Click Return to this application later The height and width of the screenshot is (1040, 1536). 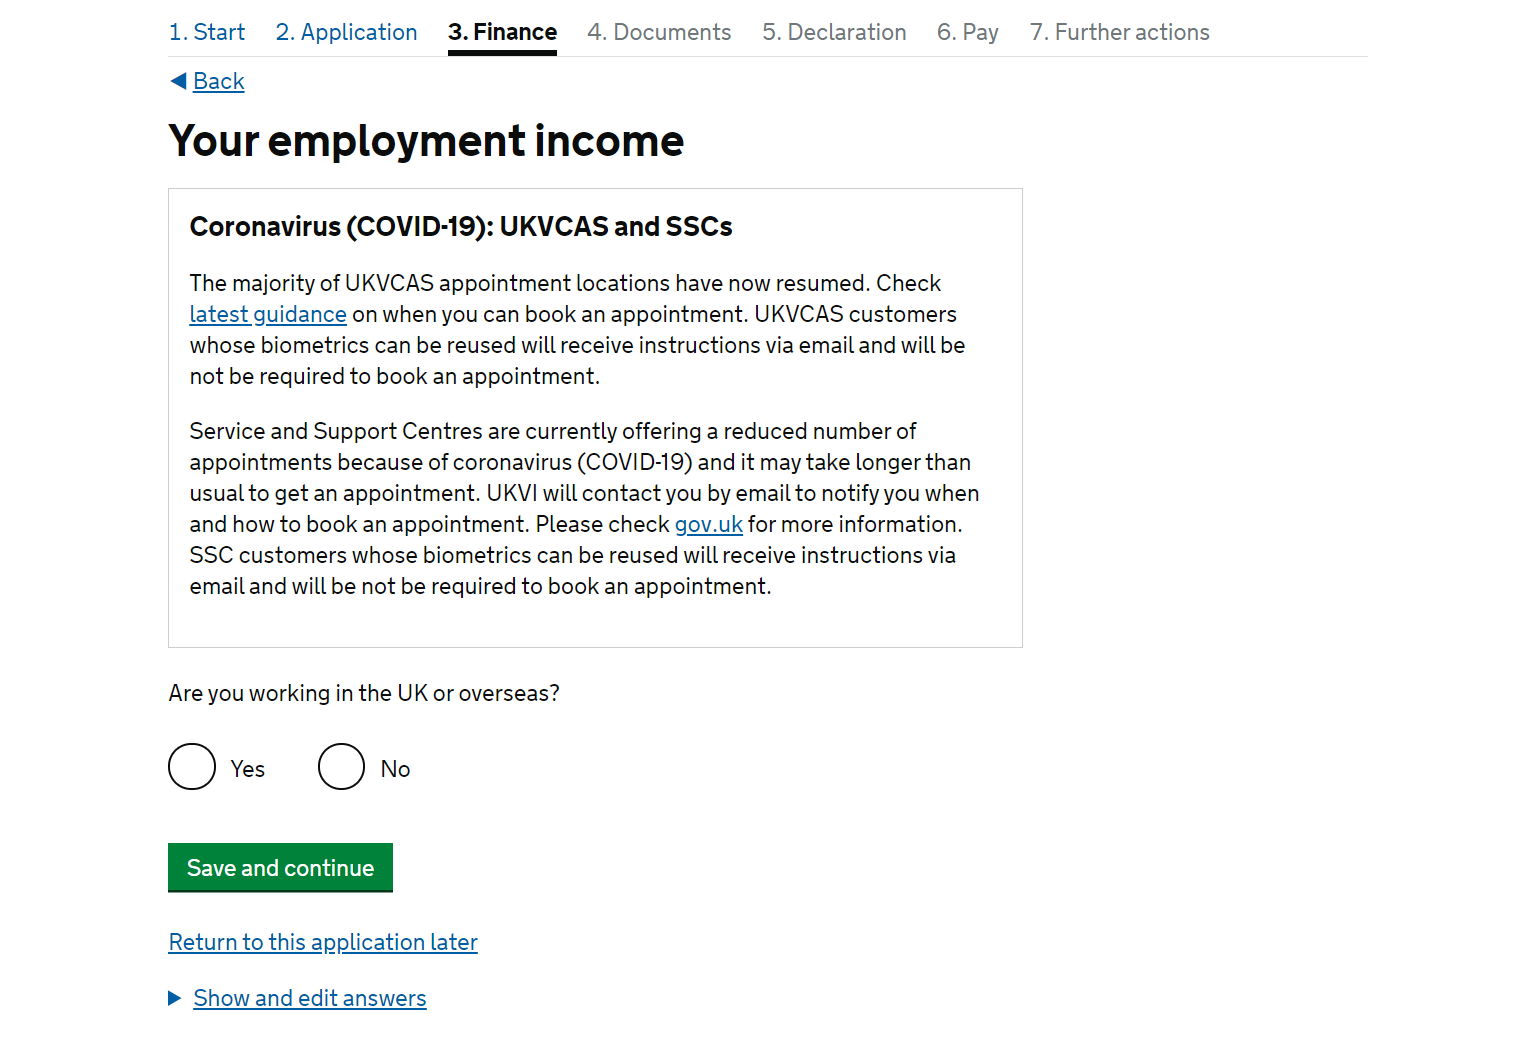pos(323,942)
